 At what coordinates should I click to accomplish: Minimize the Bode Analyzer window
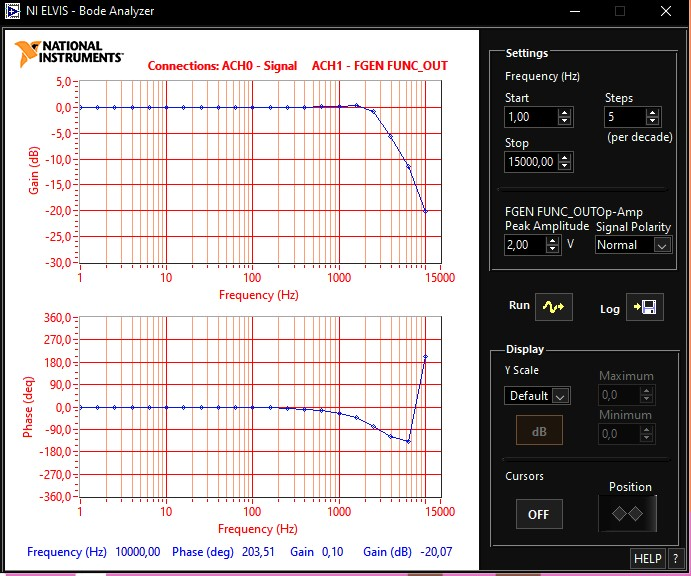[575, 11]
